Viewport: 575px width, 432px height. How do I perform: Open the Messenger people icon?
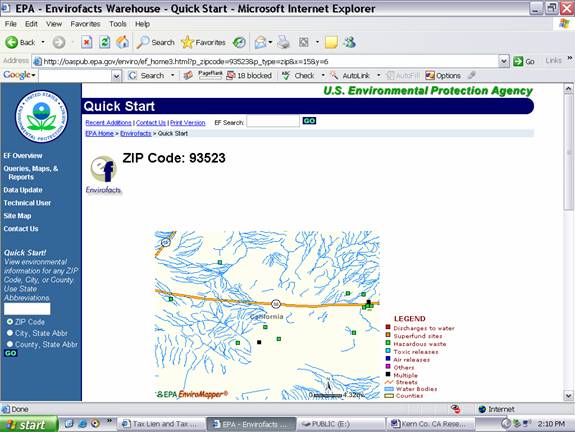[349, 43]
